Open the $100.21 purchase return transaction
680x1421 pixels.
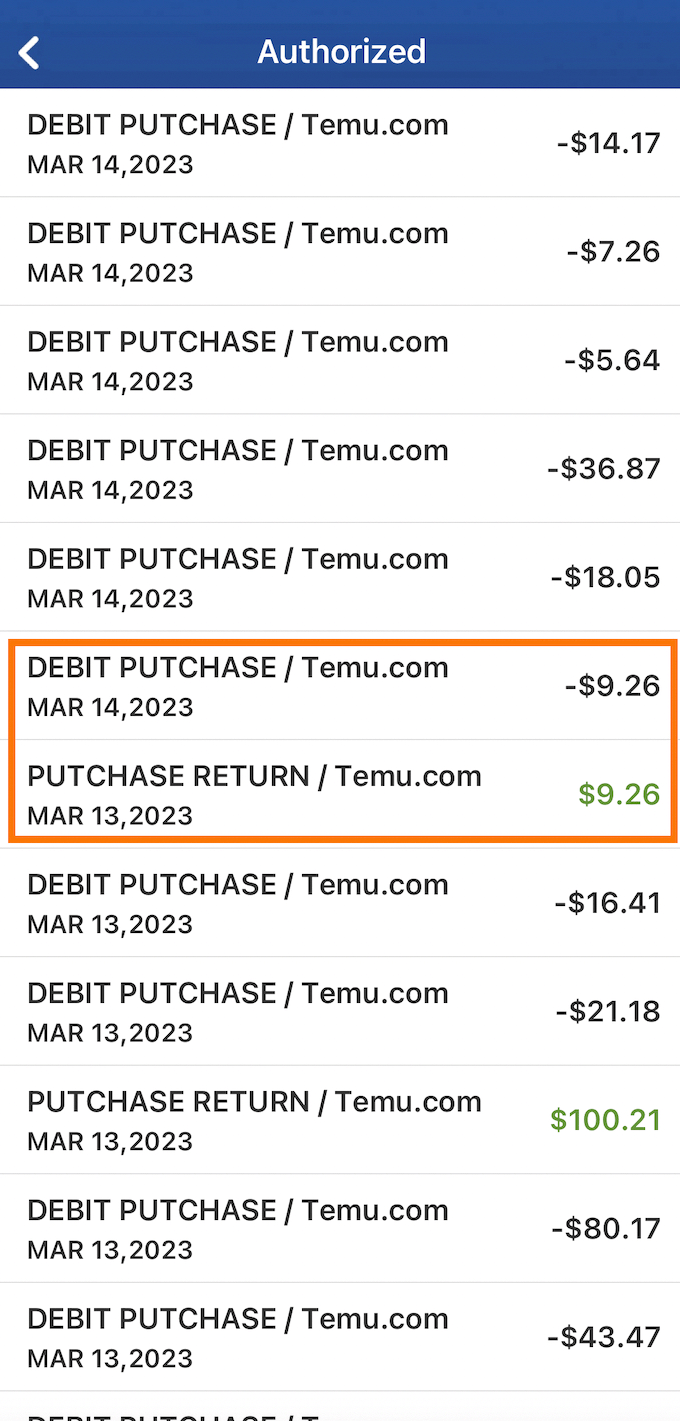coord(340,1120)
